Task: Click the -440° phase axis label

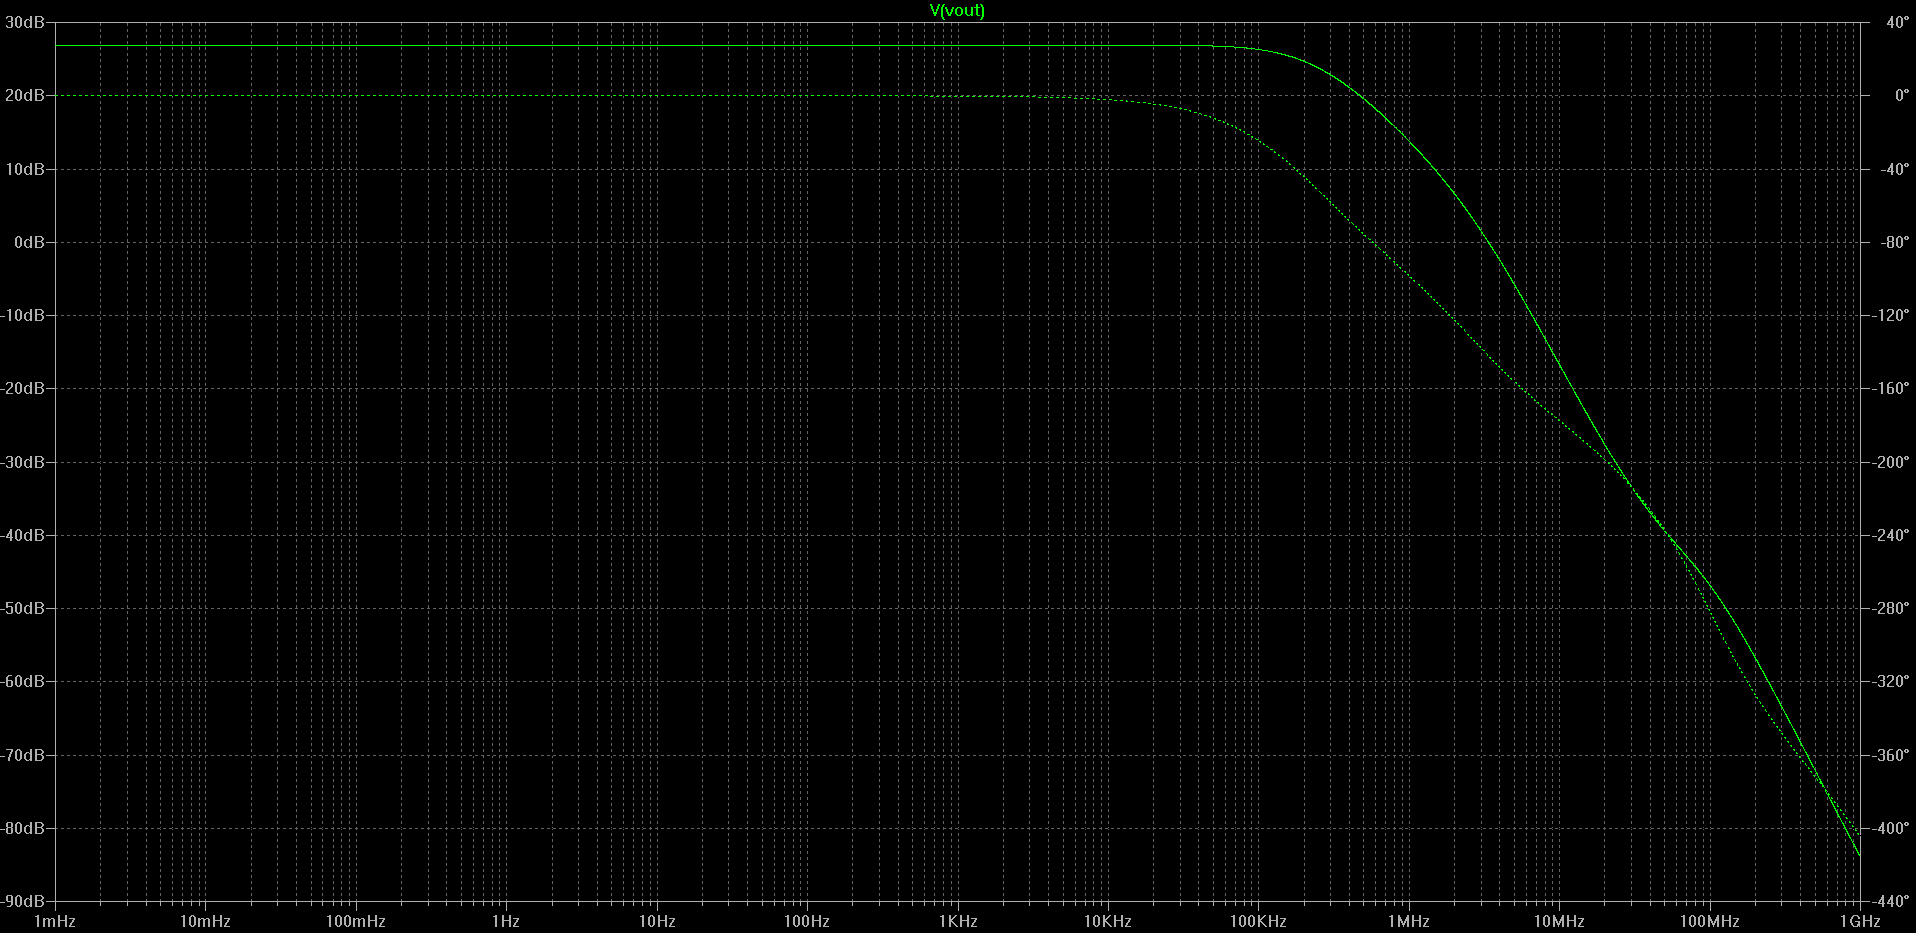Action: 1890,901
